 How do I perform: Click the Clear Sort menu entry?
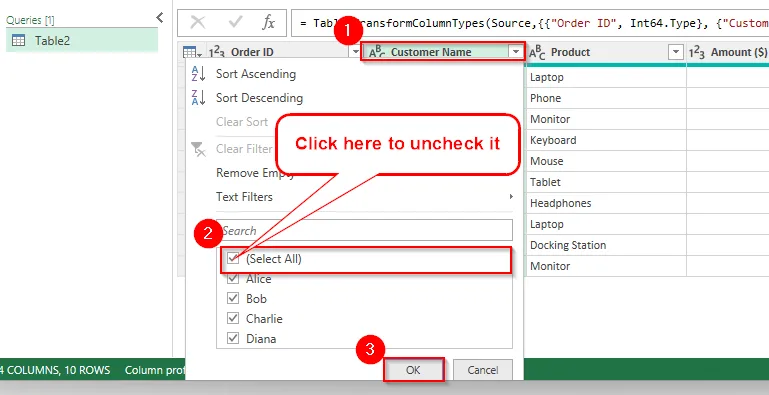coord(242,122)
